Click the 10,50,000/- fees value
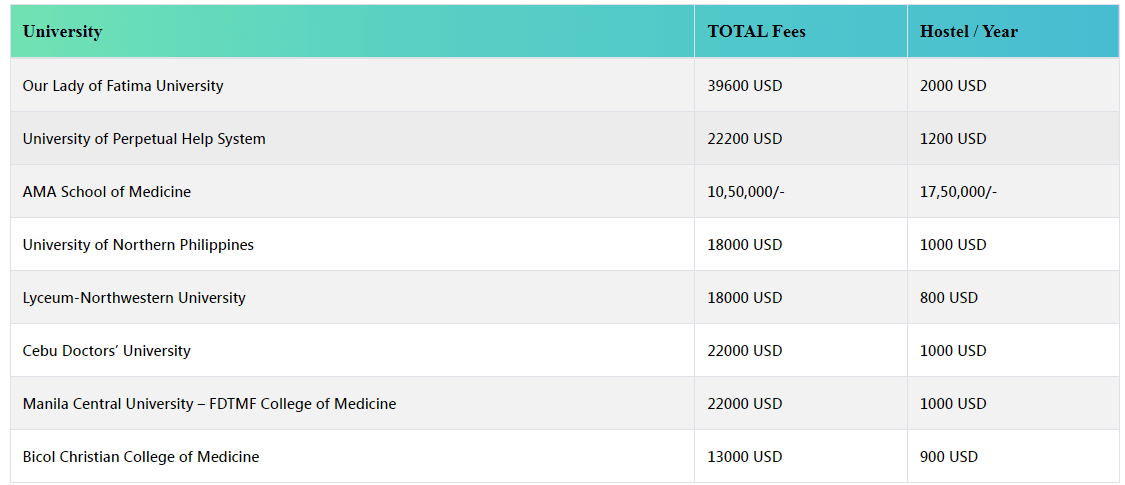 pyautogui.click(x=745, y=192)
